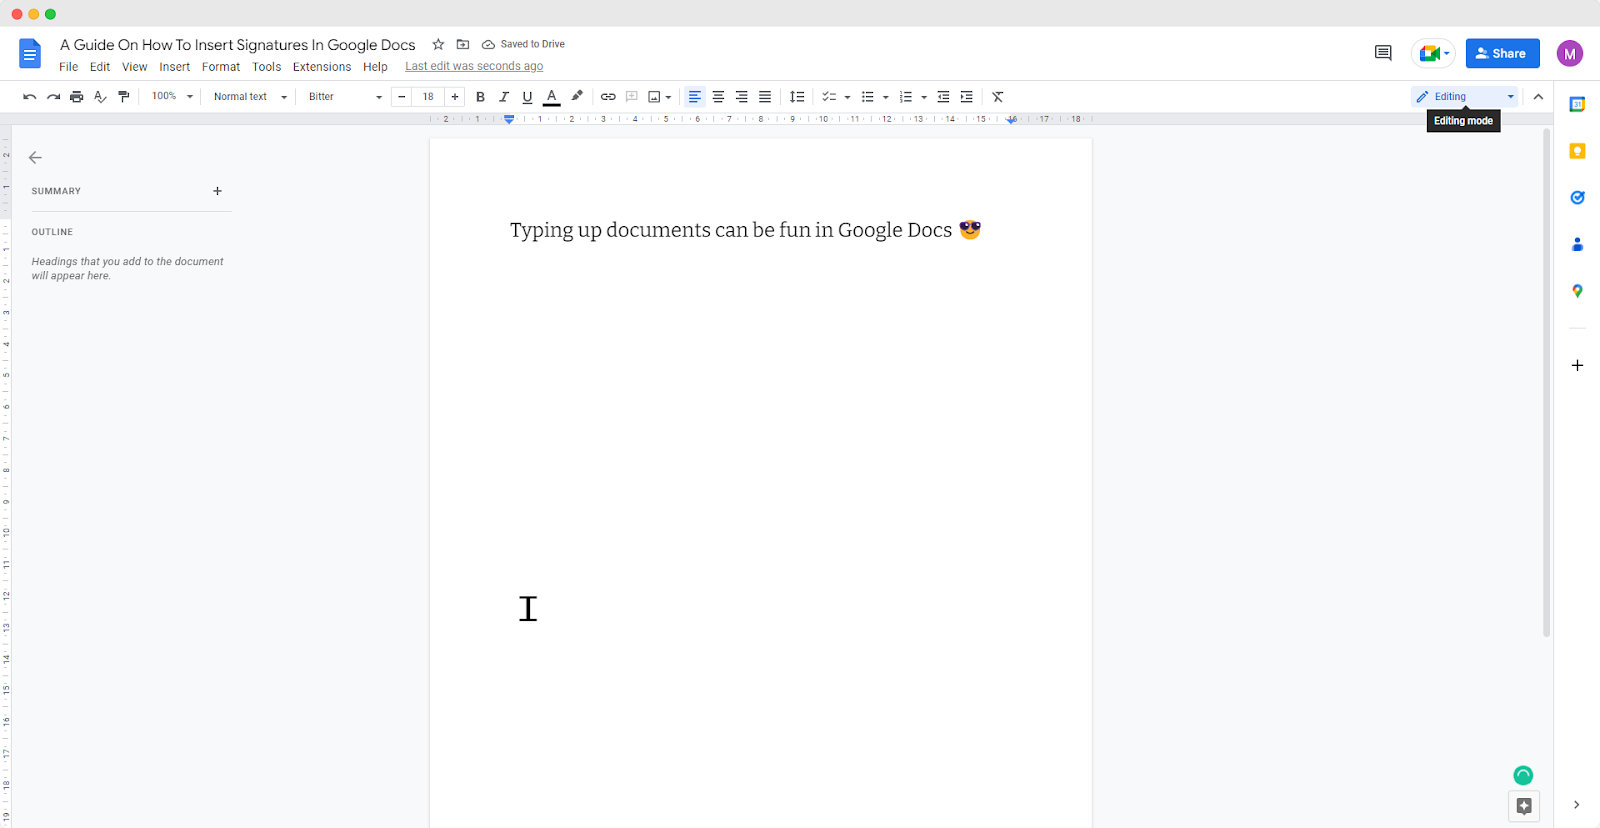Toggle underline formatting
This screenshot has height=828, width=1600.
(527, 97)
